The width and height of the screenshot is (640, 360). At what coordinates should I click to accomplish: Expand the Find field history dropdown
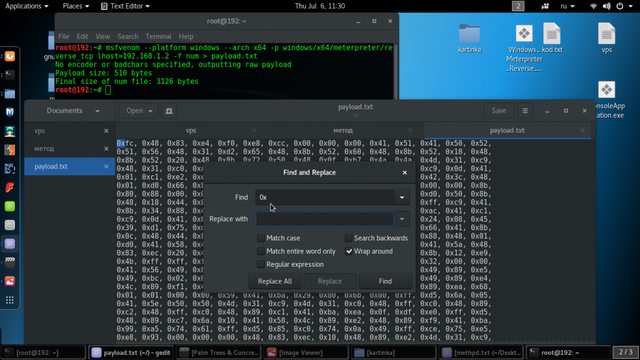coord(402,198)
